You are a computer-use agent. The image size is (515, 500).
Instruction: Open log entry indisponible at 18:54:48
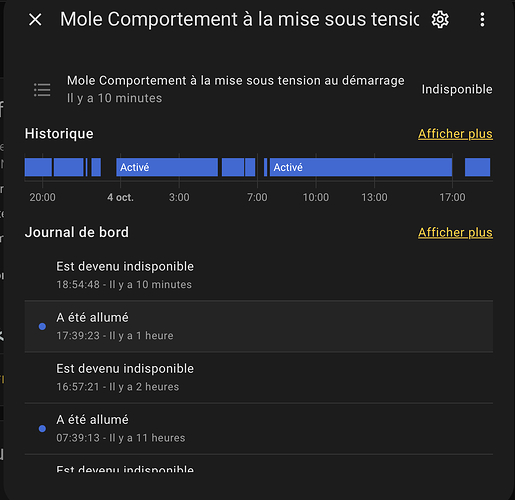(259, 275)
